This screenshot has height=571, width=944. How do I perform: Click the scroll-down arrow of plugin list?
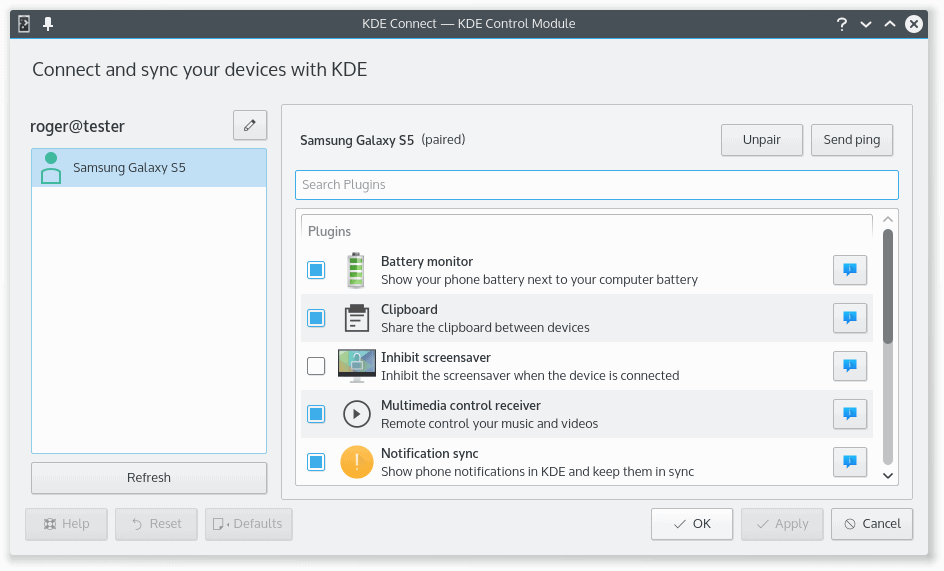(888, 476)
